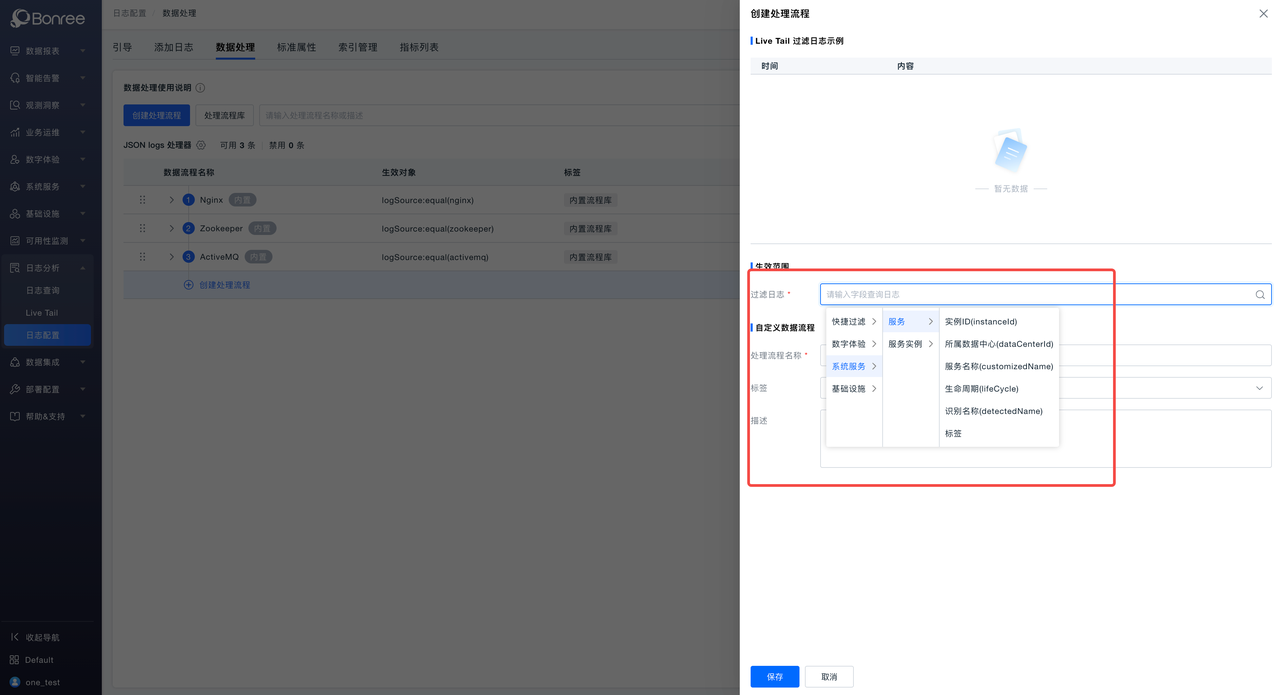Grab the drag handle of Nginx row
1280x695 pixels.
[x=142, y=200]
